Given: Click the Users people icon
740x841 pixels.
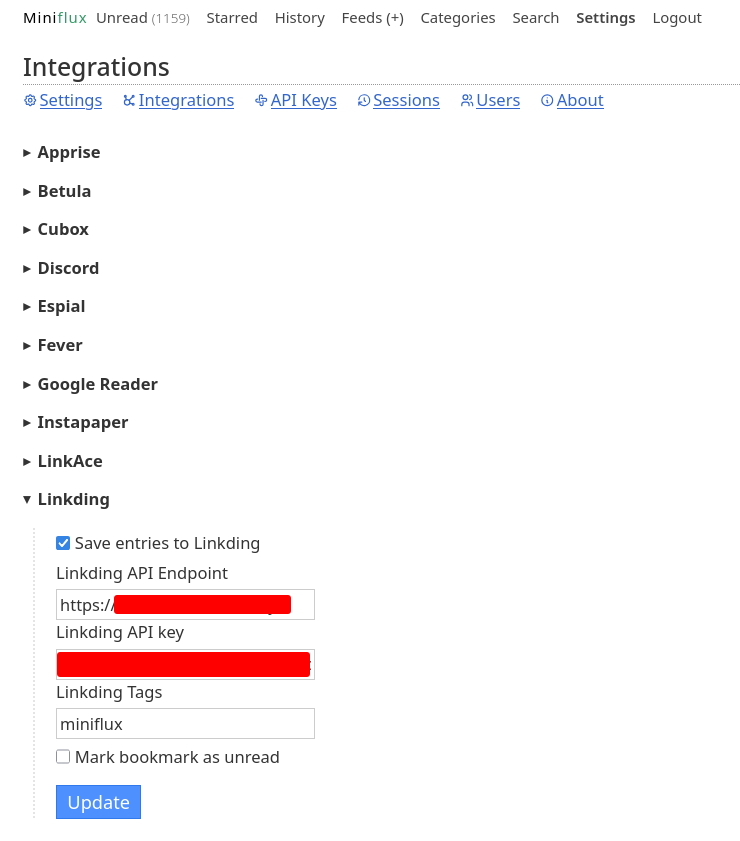Looking at the screenshot, I should click(467, 101).
